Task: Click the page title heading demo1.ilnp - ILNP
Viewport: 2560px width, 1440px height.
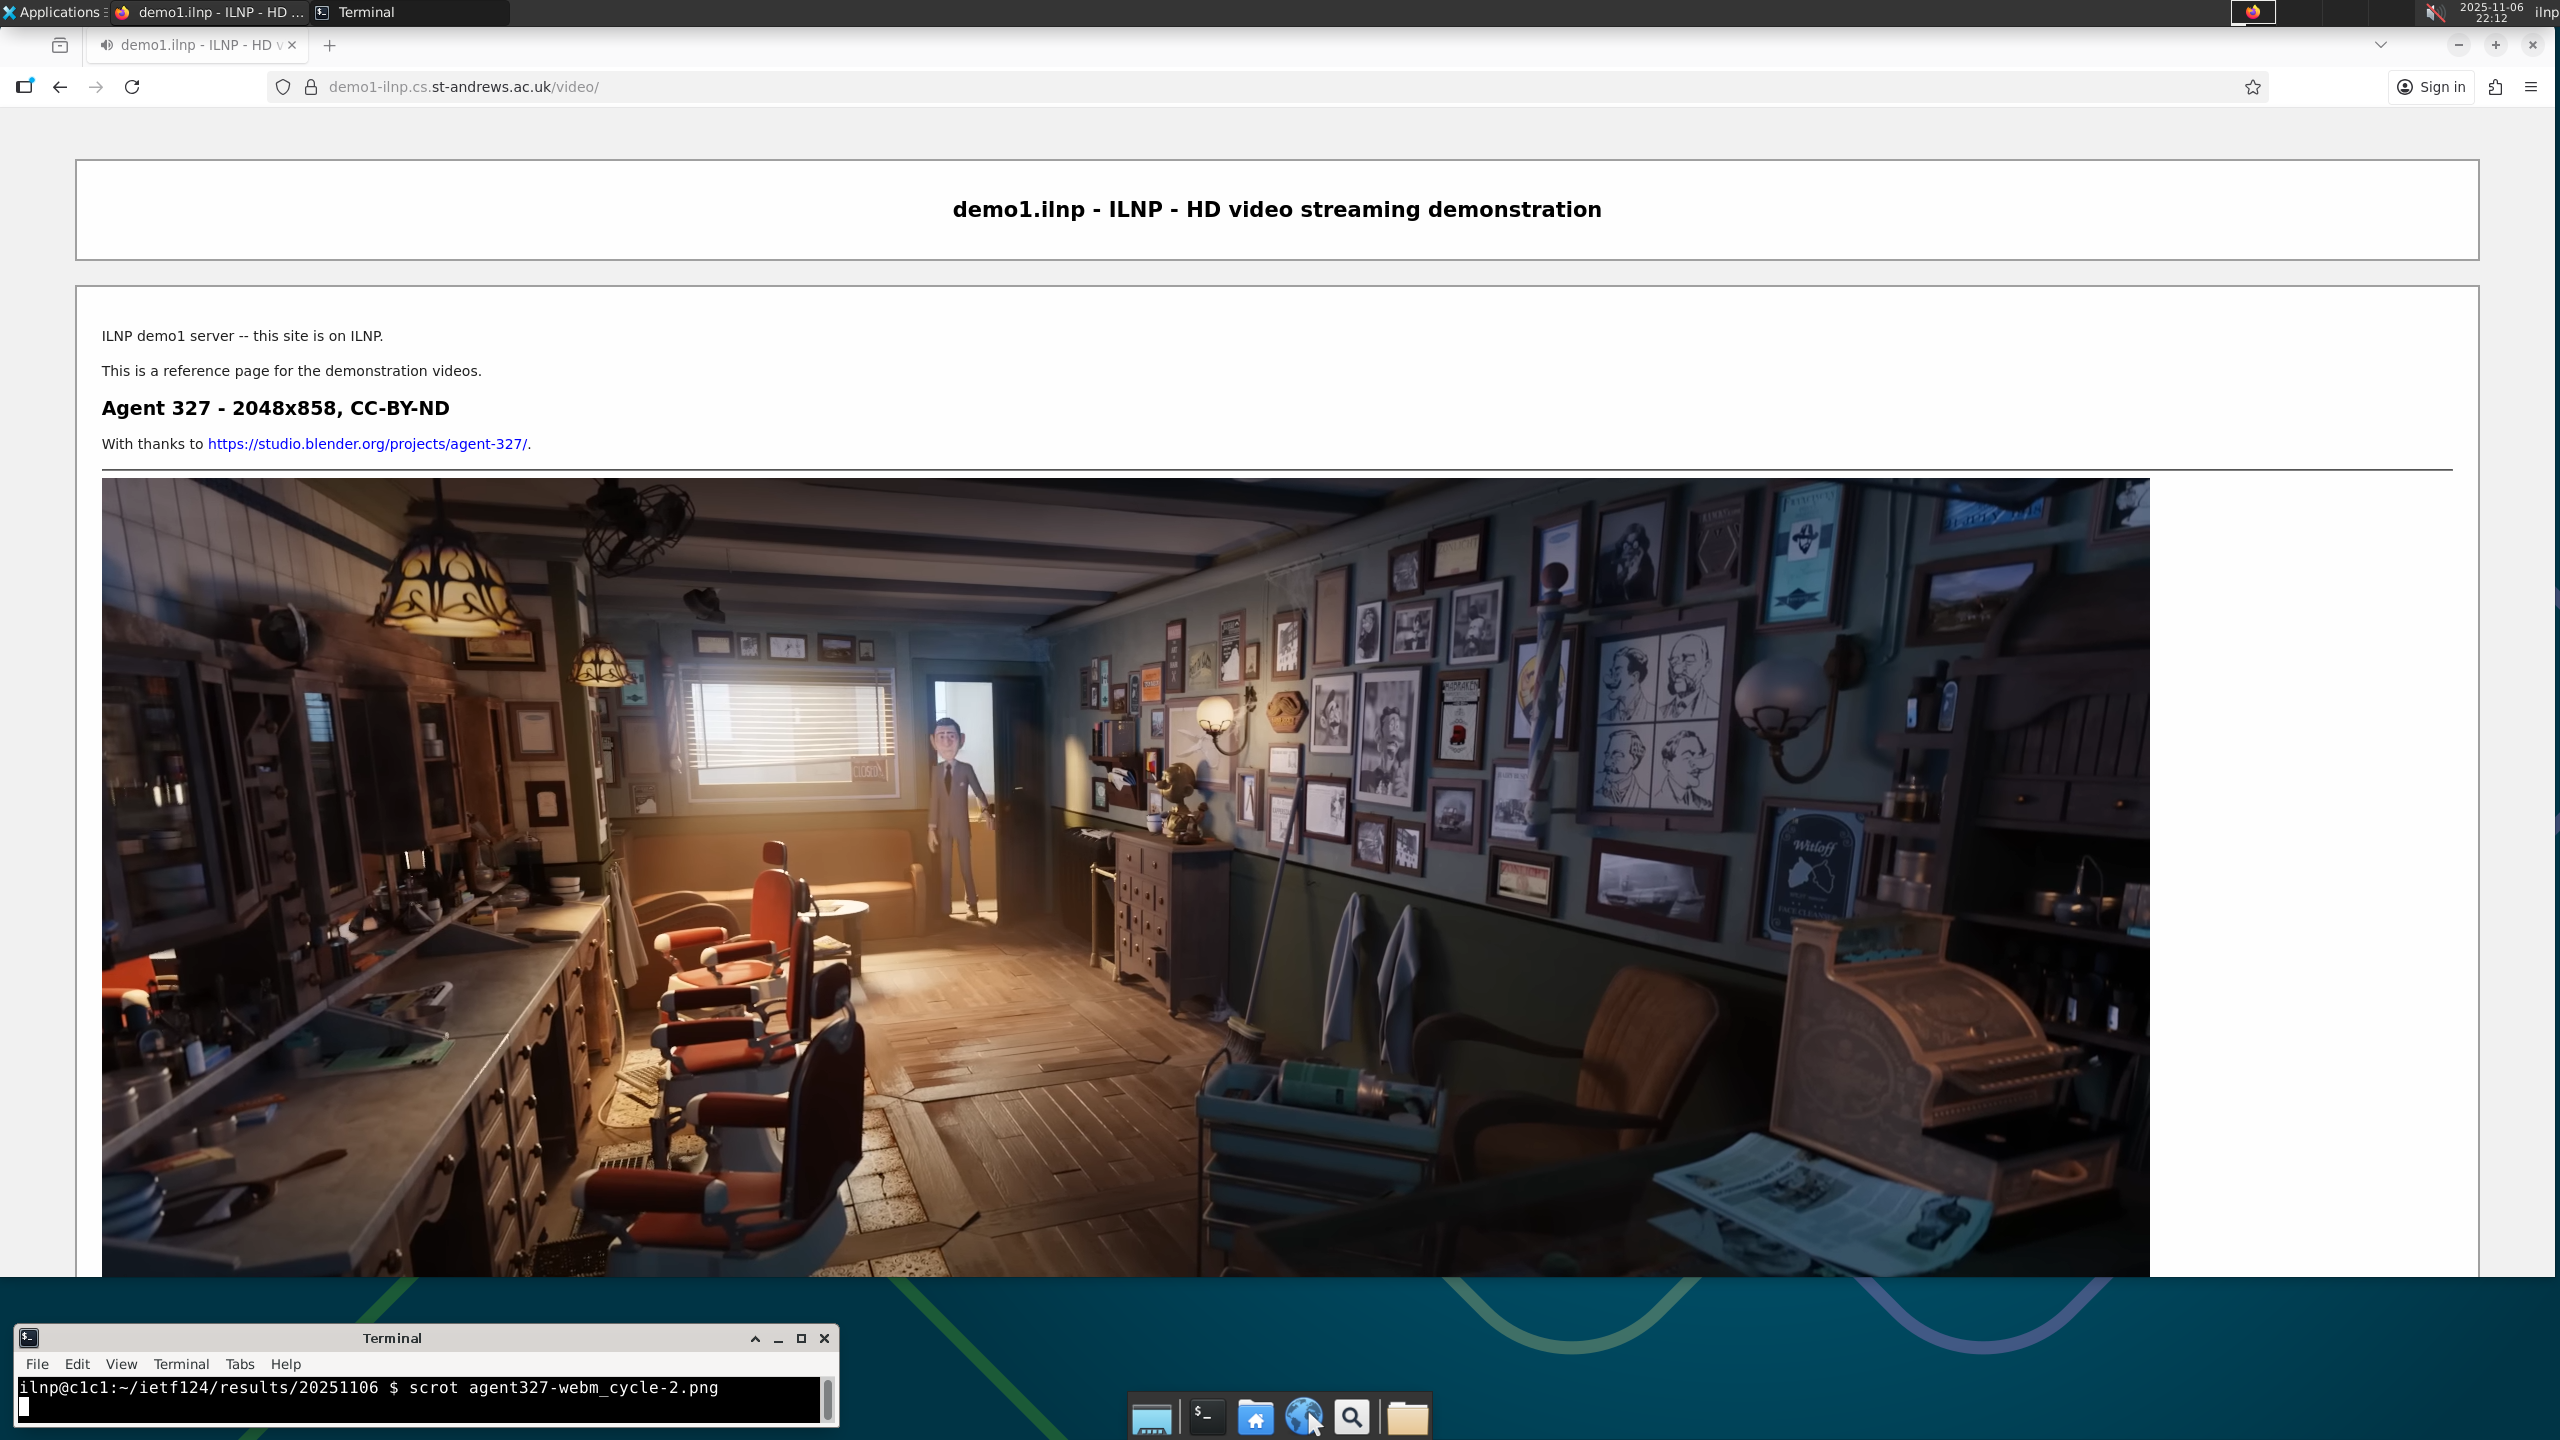Action: click(x=1277, y=210)
